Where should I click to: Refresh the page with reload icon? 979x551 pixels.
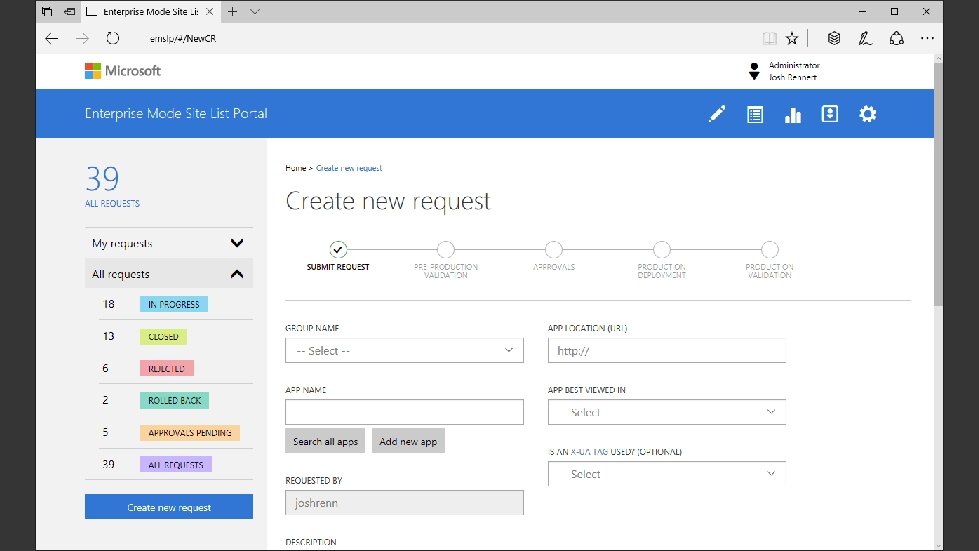(x=112, y=38)
